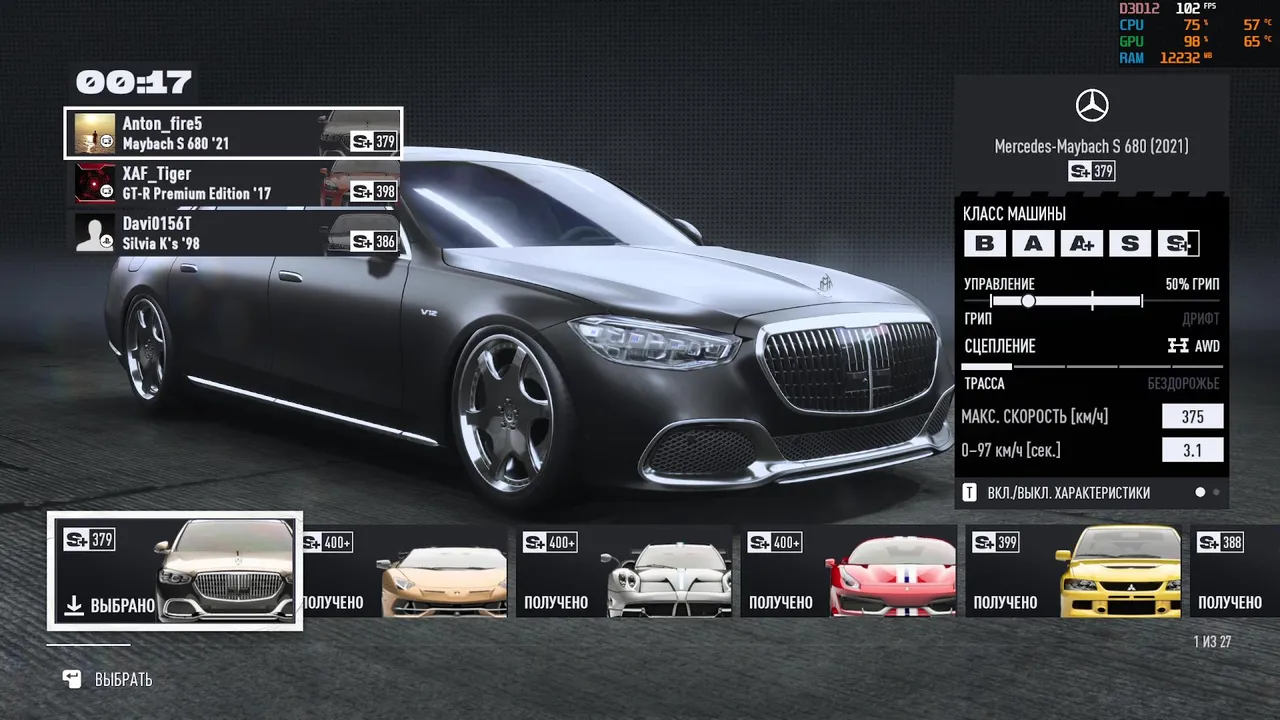Screen dimensions: 1280x720
Task: Click the БЕЗДОРОЖЬЕ label
Action: (x=1184, y=383)
